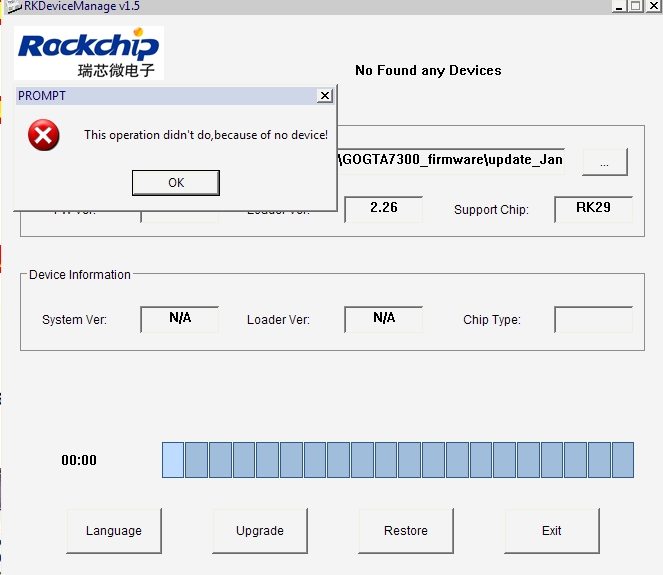
Task: Click the firmware Loader Ver 2.26 field
Action: (x=383, y=209)
